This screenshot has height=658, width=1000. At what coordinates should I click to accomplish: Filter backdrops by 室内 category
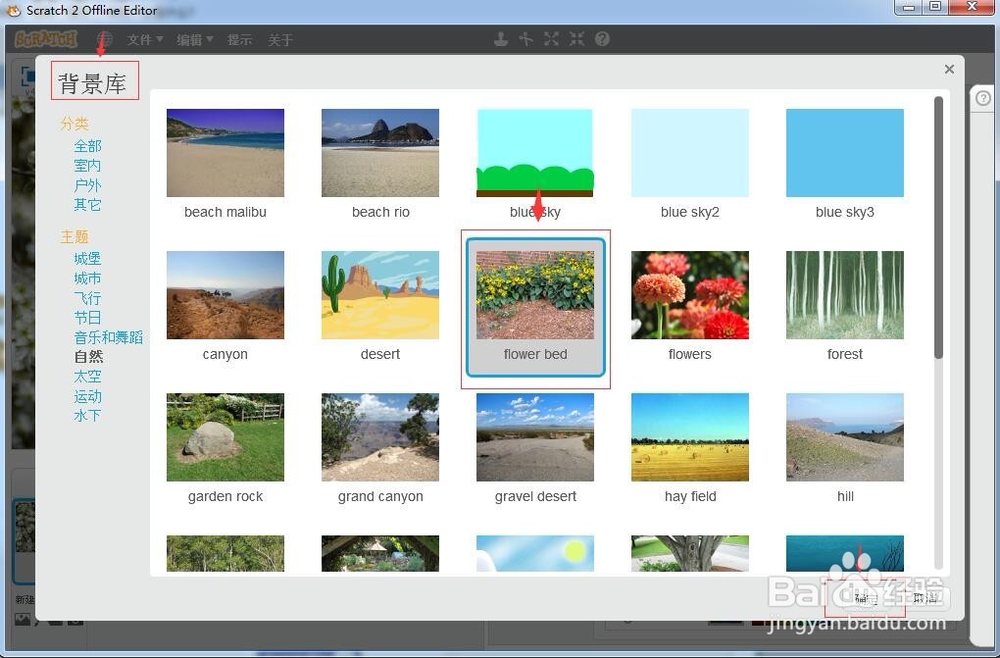[87, 166]
